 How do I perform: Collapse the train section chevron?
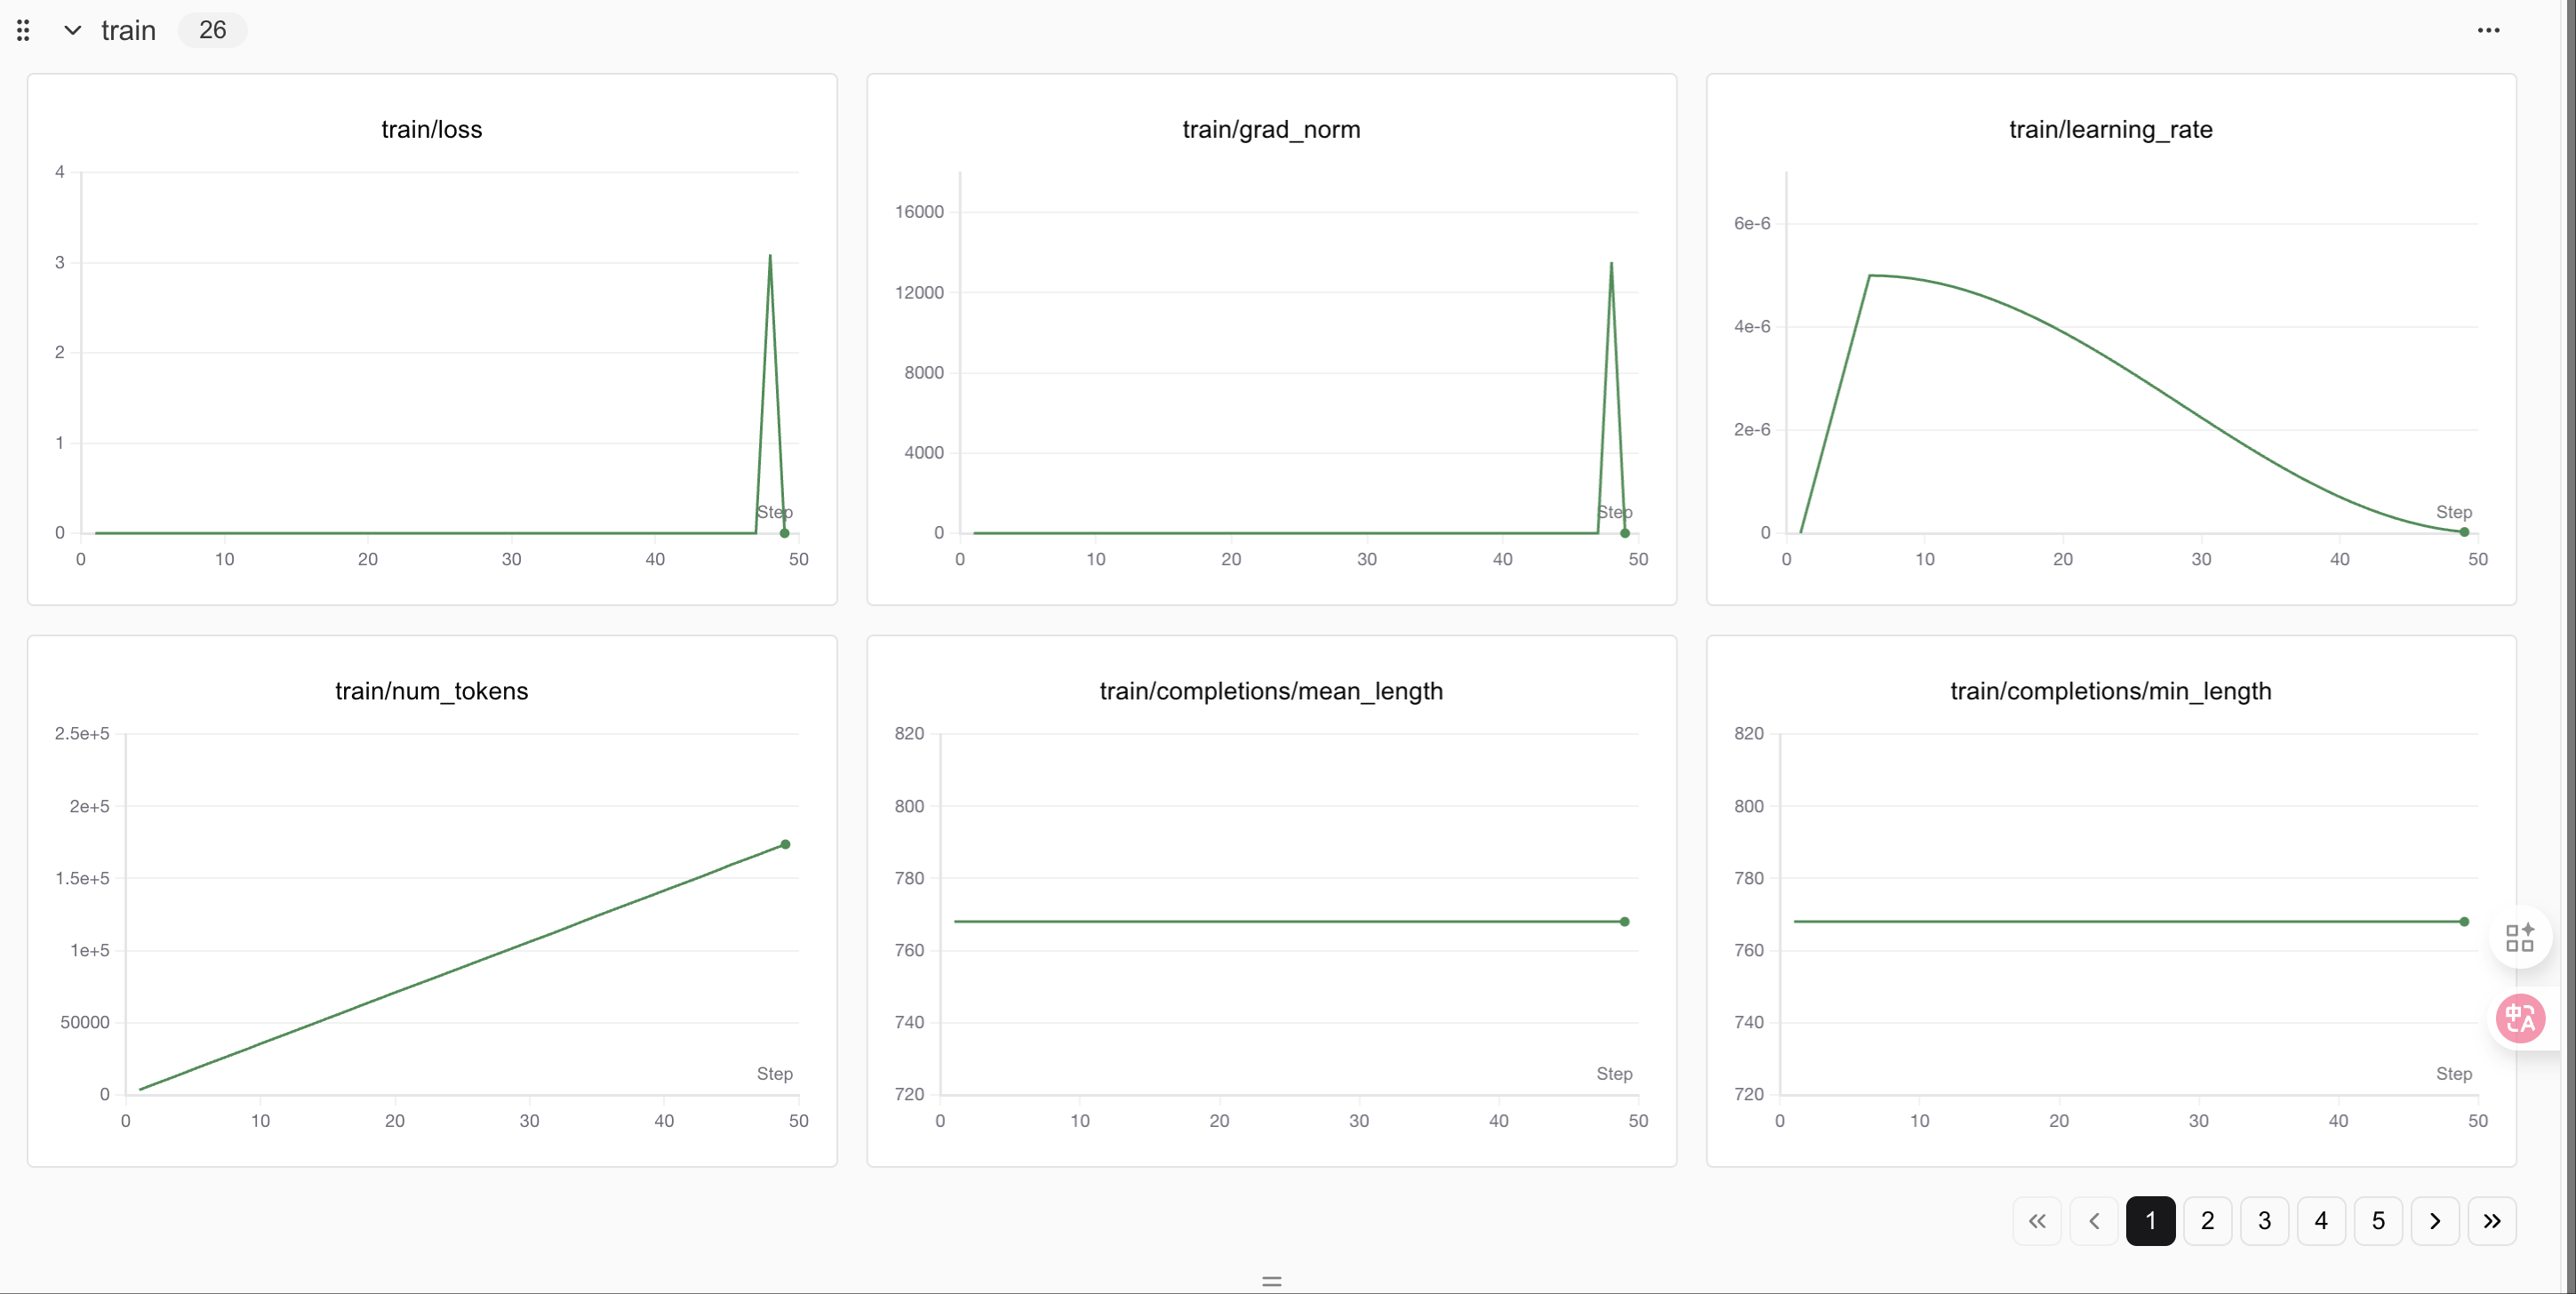(x=72, y=30)
